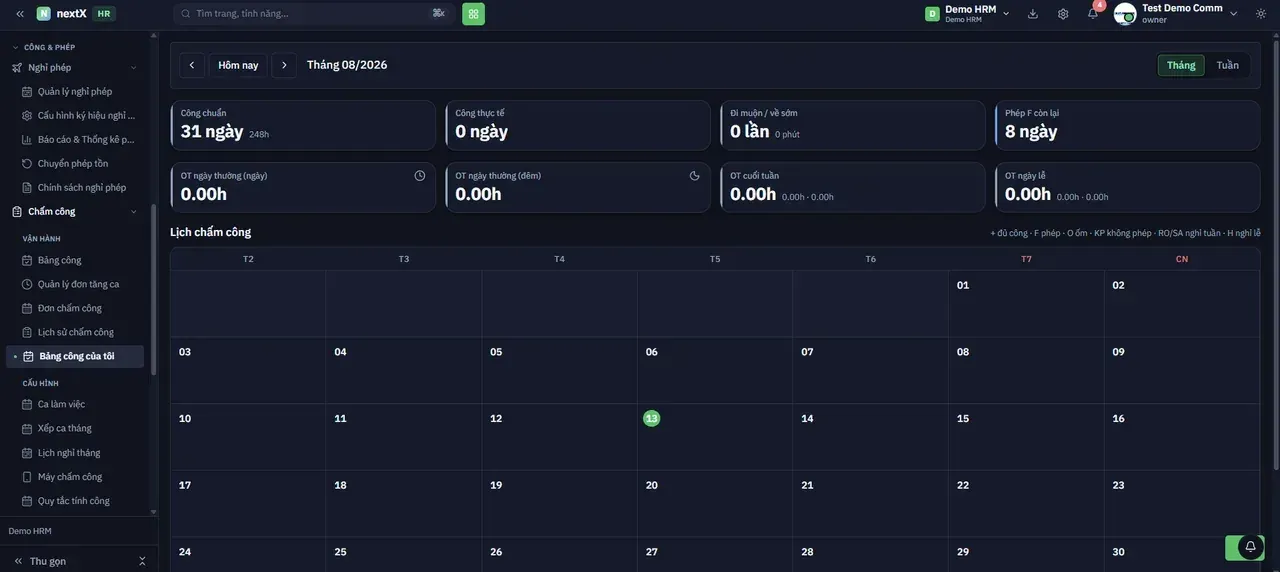Click the Hôm nay button

click(238, 65)
